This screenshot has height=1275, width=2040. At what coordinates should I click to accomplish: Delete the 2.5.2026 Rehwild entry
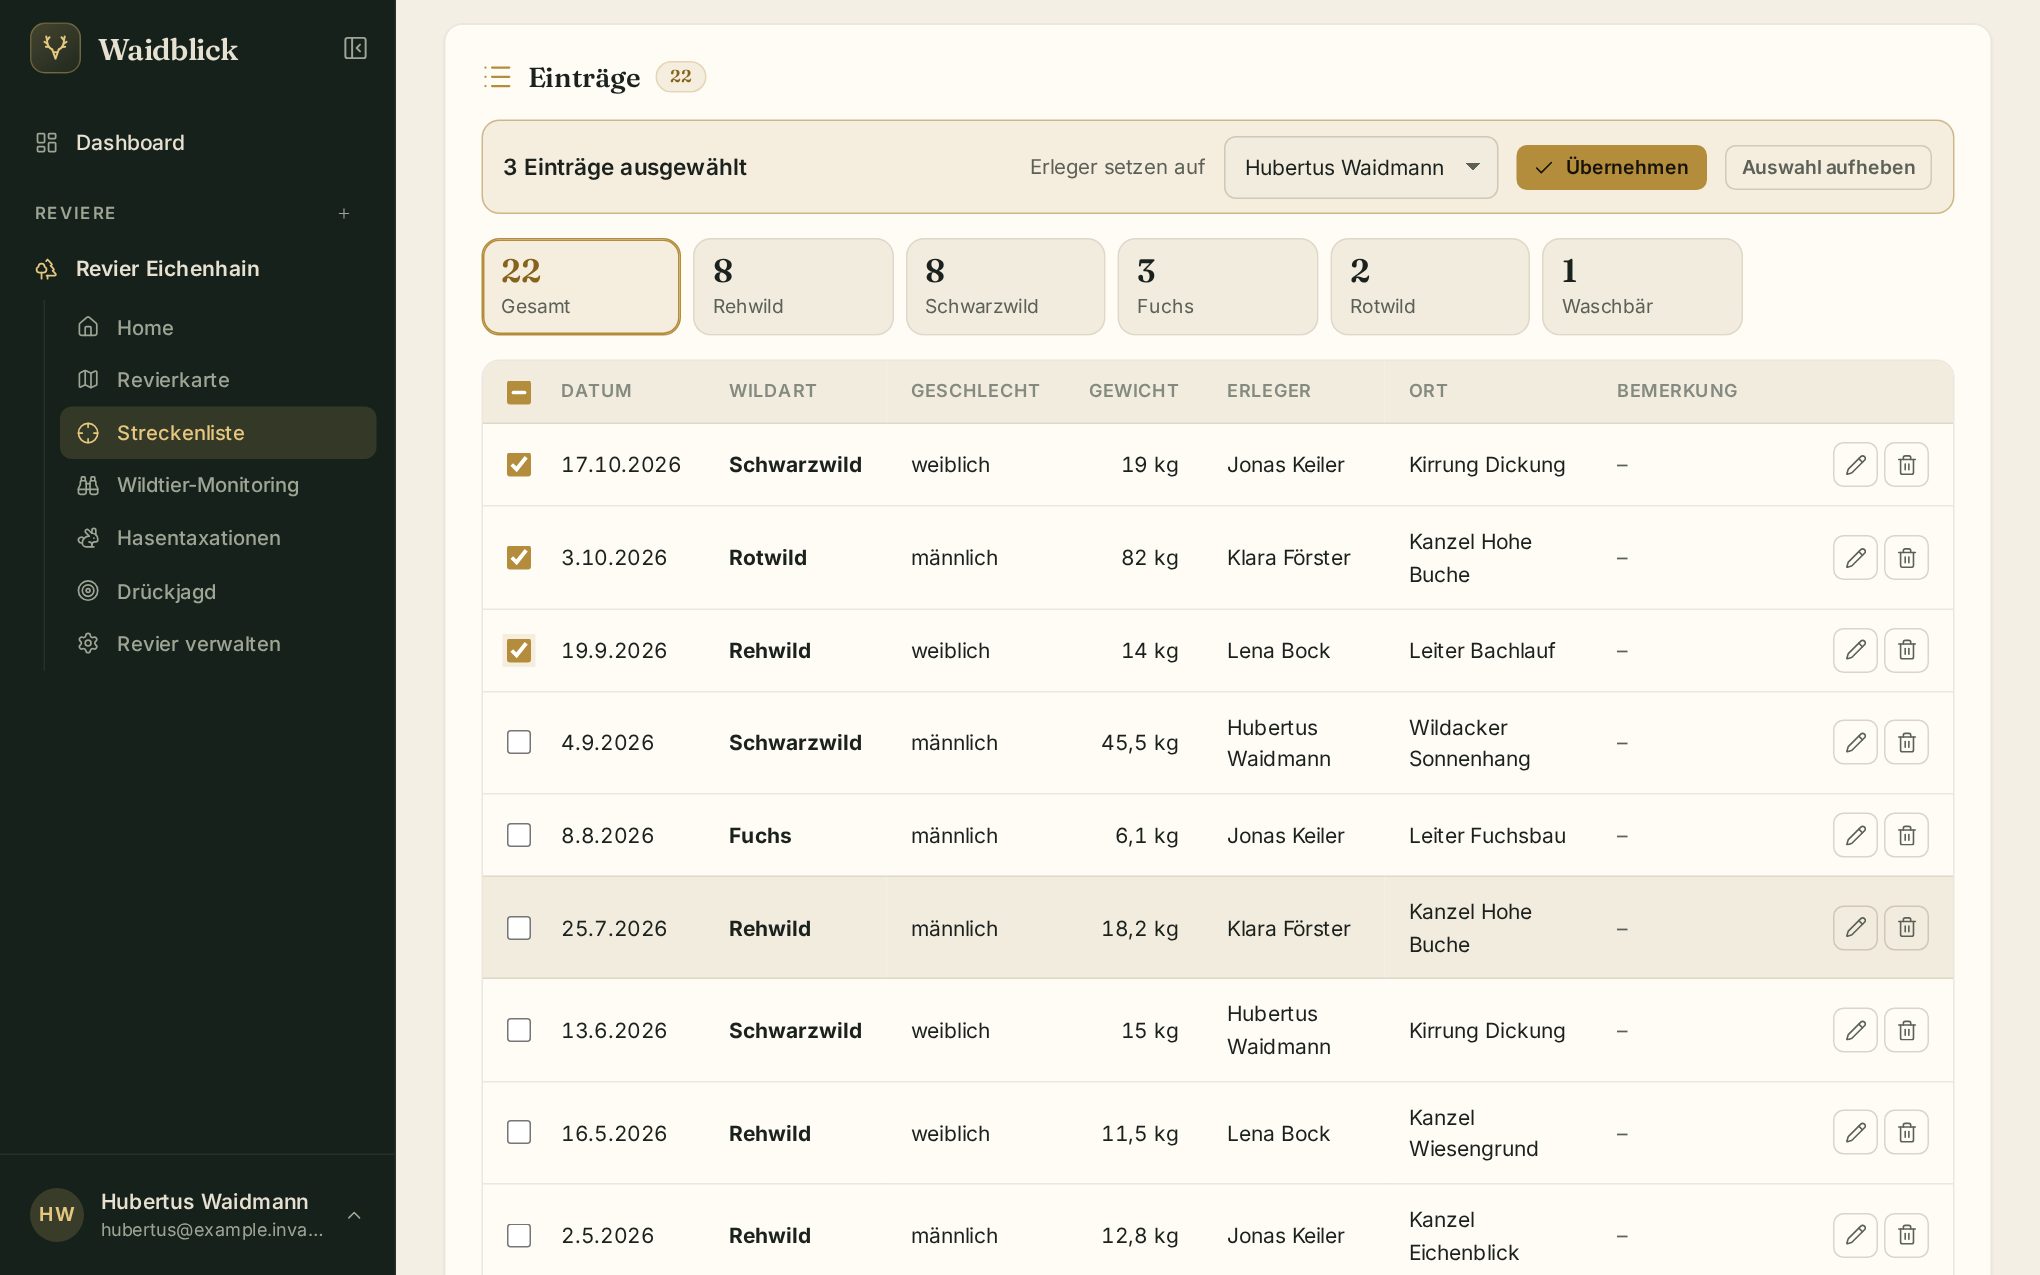click(x=1906, y=1235)
